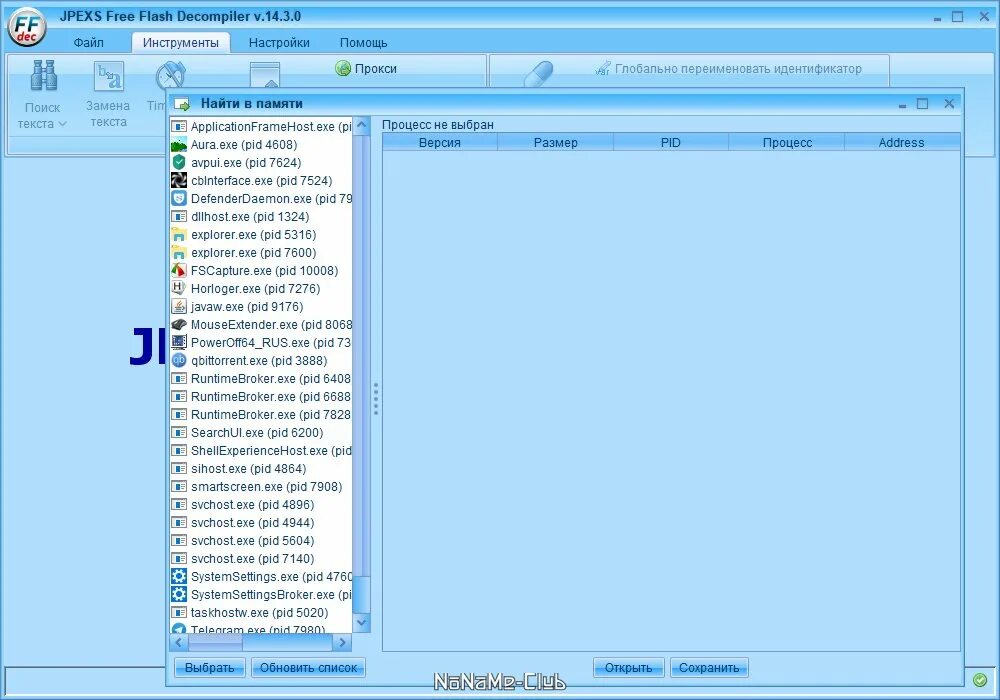Click the FSCapture.exe icon
1000x700 pixels.
tap(179, 270)
